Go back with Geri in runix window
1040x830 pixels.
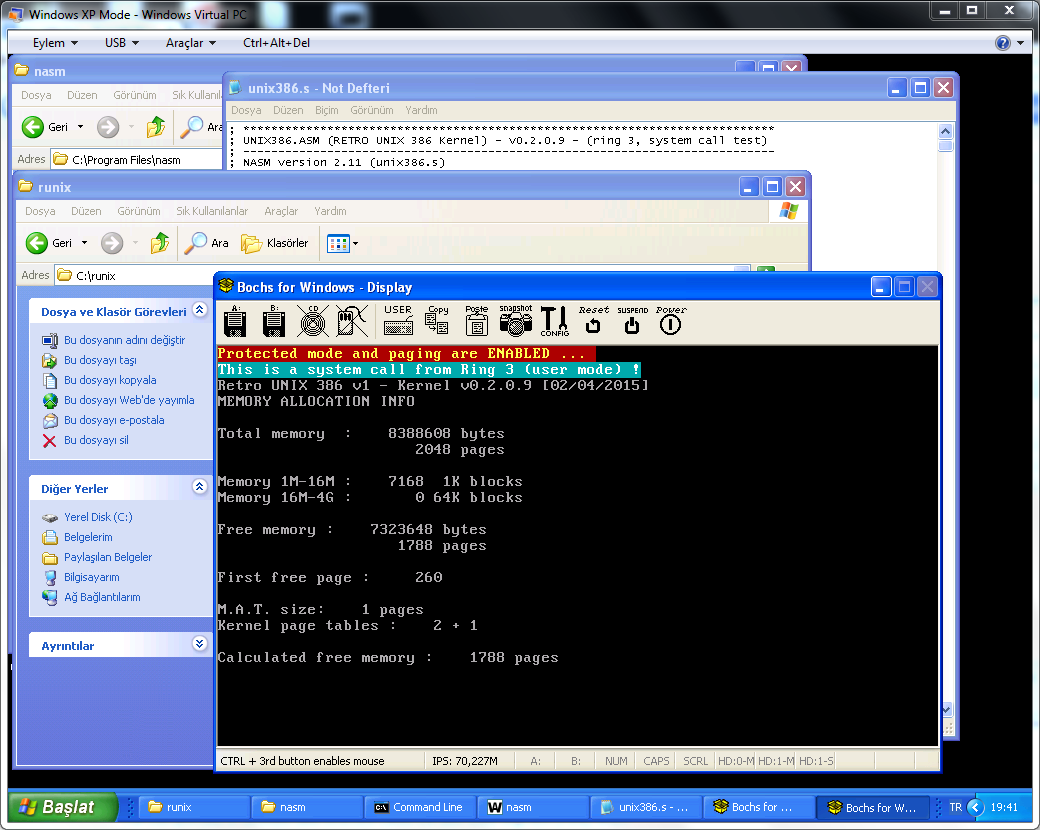click(x=49, y=243)
